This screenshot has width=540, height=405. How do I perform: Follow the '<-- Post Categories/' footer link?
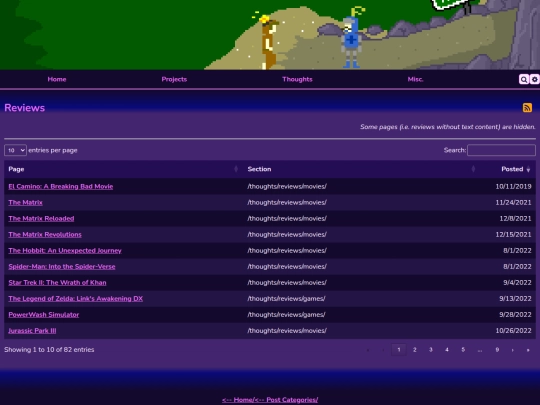tap(287, 400)
